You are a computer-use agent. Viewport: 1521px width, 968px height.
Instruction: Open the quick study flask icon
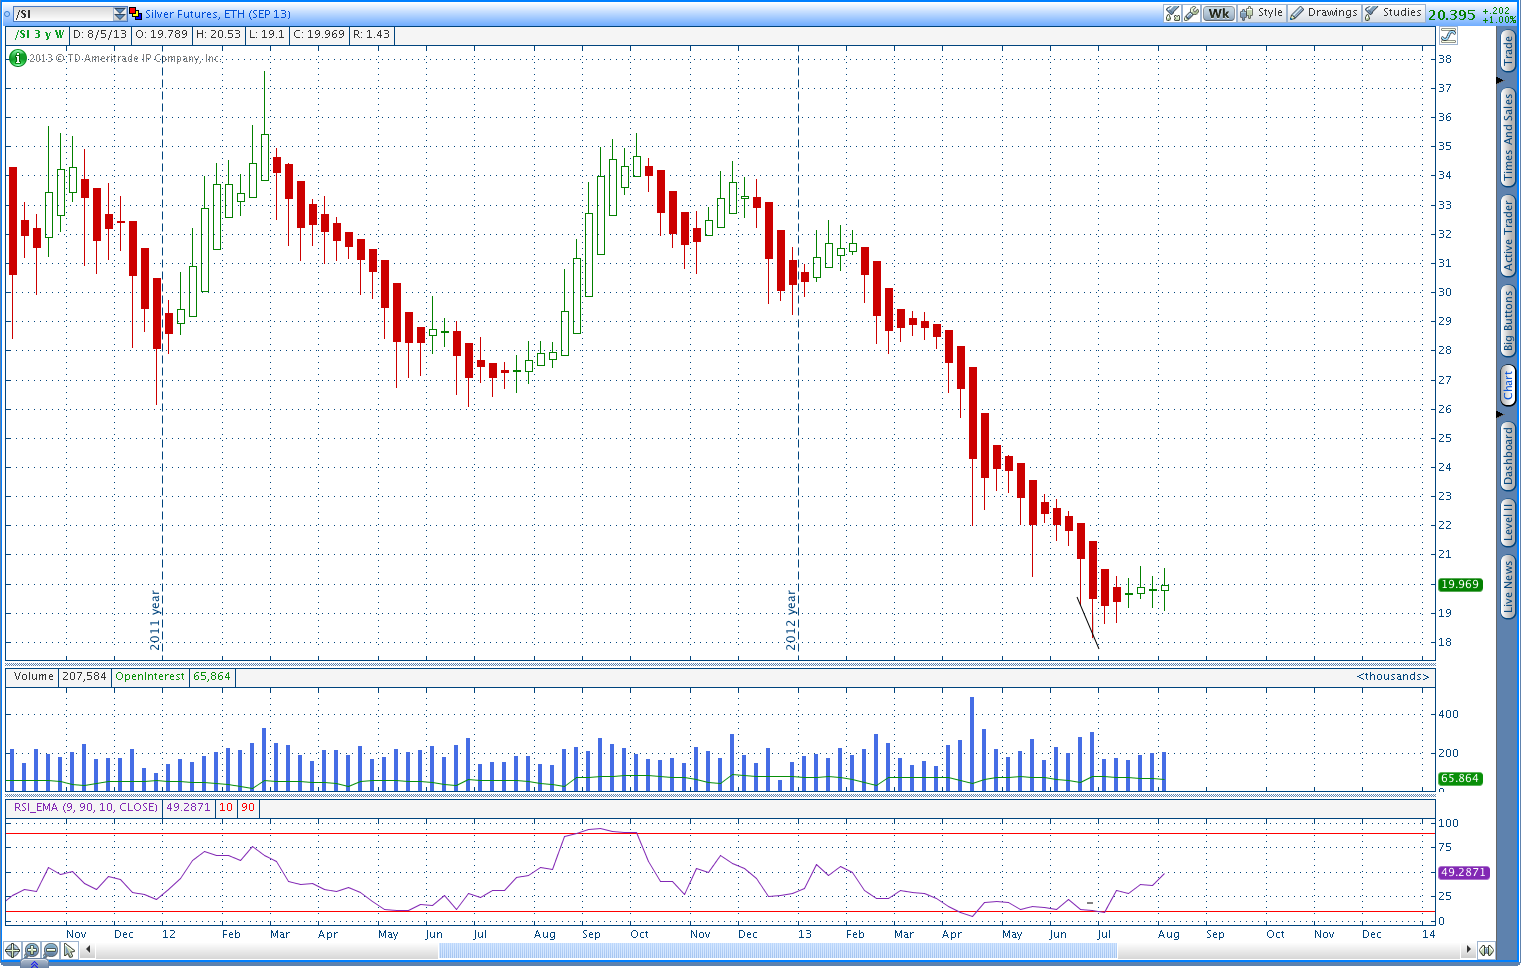[x=1173, y=13]
